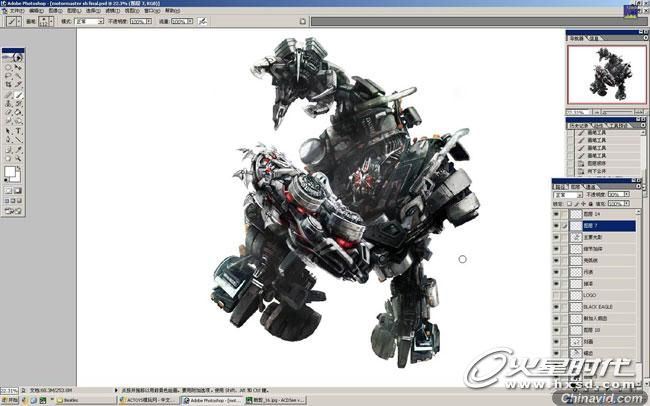
Task: Select the History Brush tool
Action: pos(18,104)
